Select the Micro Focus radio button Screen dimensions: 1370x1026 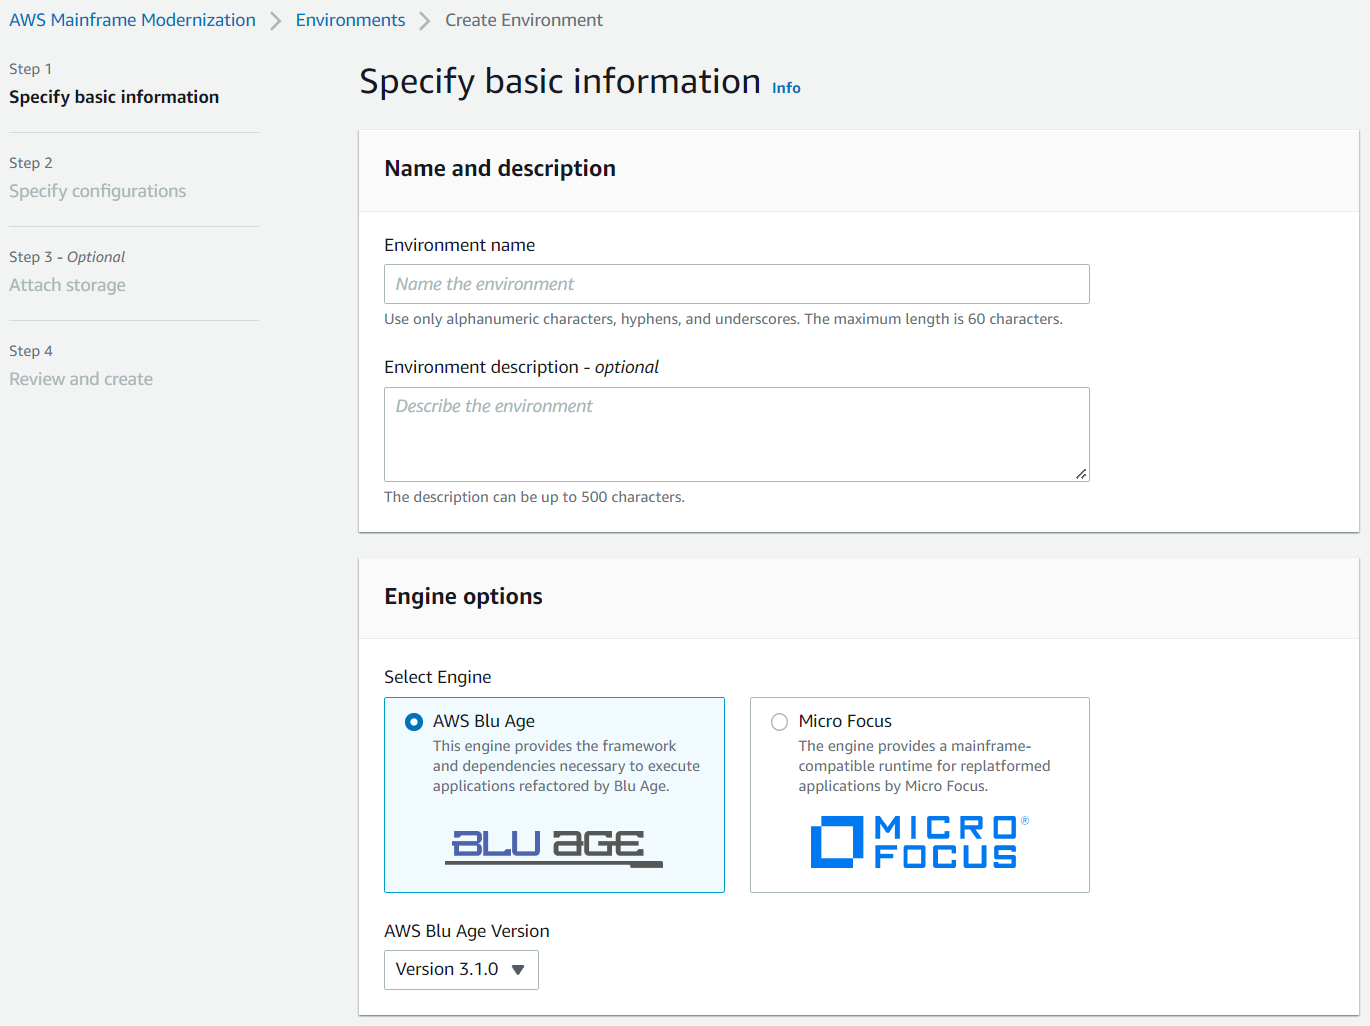pos(779,722)
